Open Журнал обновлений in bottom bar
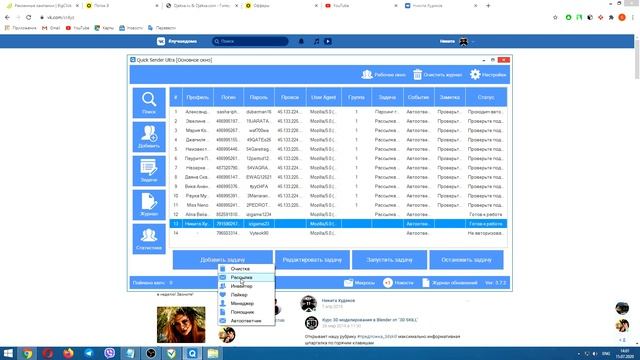This screenshot has width=640, height=360. click(x=449, y=282)
